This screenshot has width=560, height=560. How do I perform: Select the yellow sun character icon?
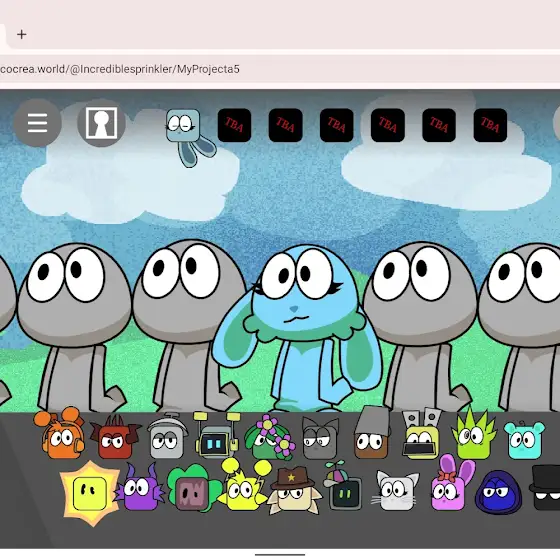pyautogui.click(x=90, y=494)
